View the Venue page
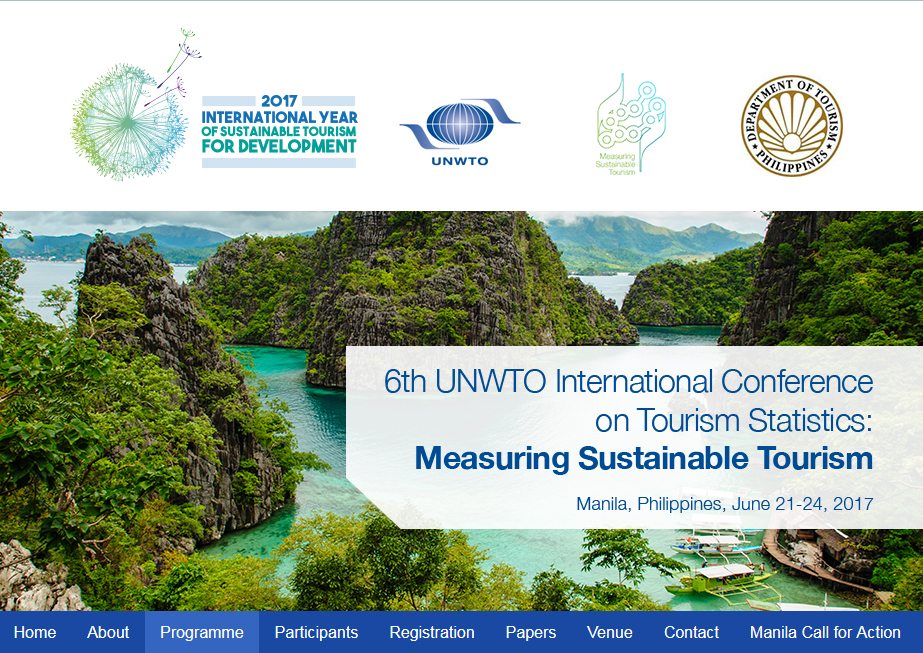The width and height of the screenshot is (923, 653). pyautogui.click(x=610, y=632)
